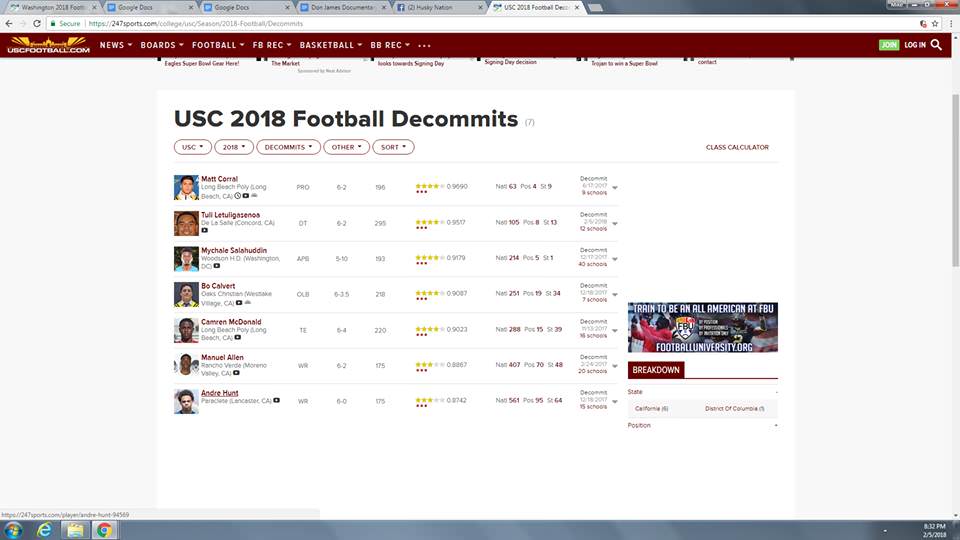The width and height of the screenshot is (960, 540).
Task: Open more nav options ellipsis
Action: click(424, 45)
